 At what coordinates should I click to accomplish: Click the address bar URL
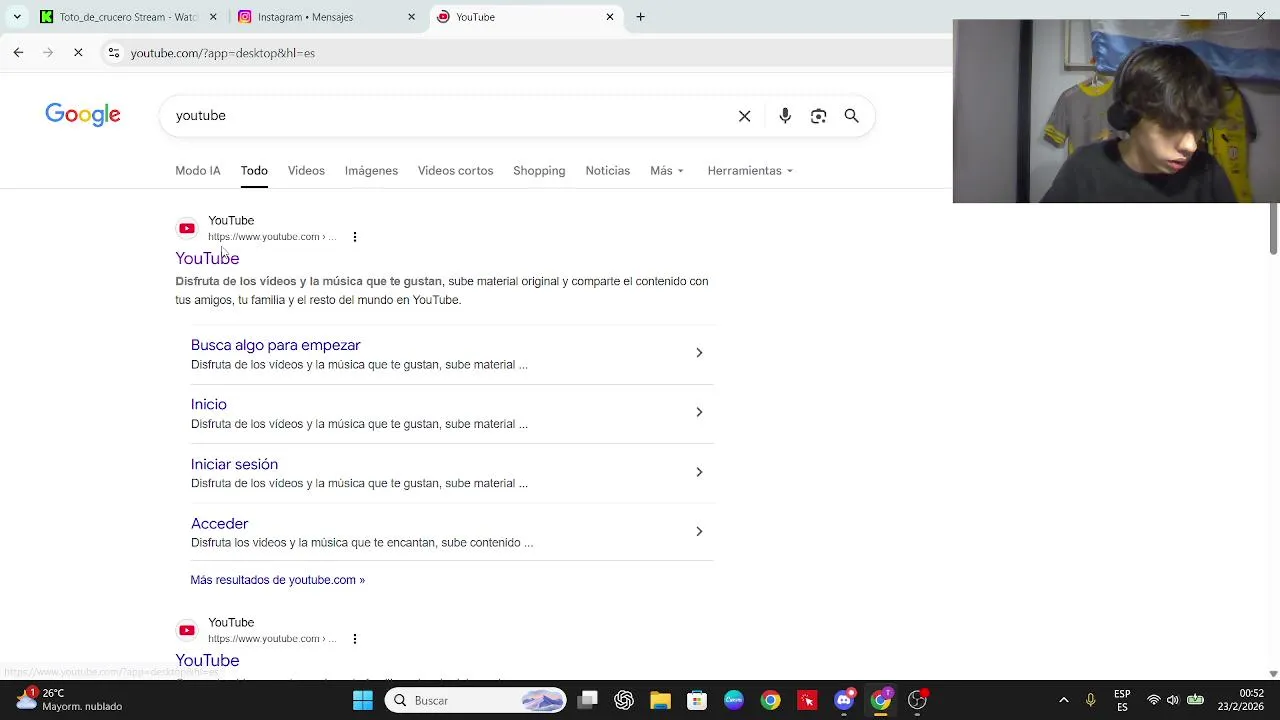pyautogui.click(x=223, y=53)
